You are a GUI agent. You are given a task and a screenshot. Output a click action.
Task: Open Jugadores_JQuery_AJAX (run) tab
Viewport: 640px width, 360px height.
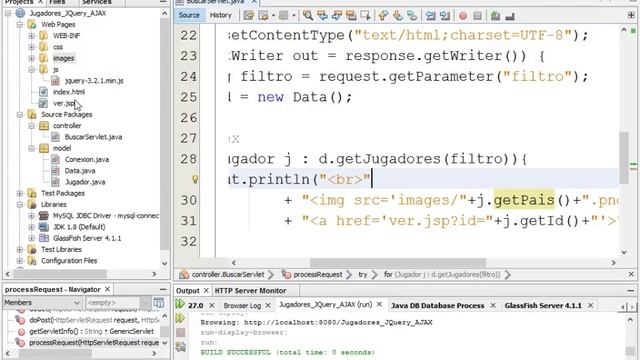(325, 304)
